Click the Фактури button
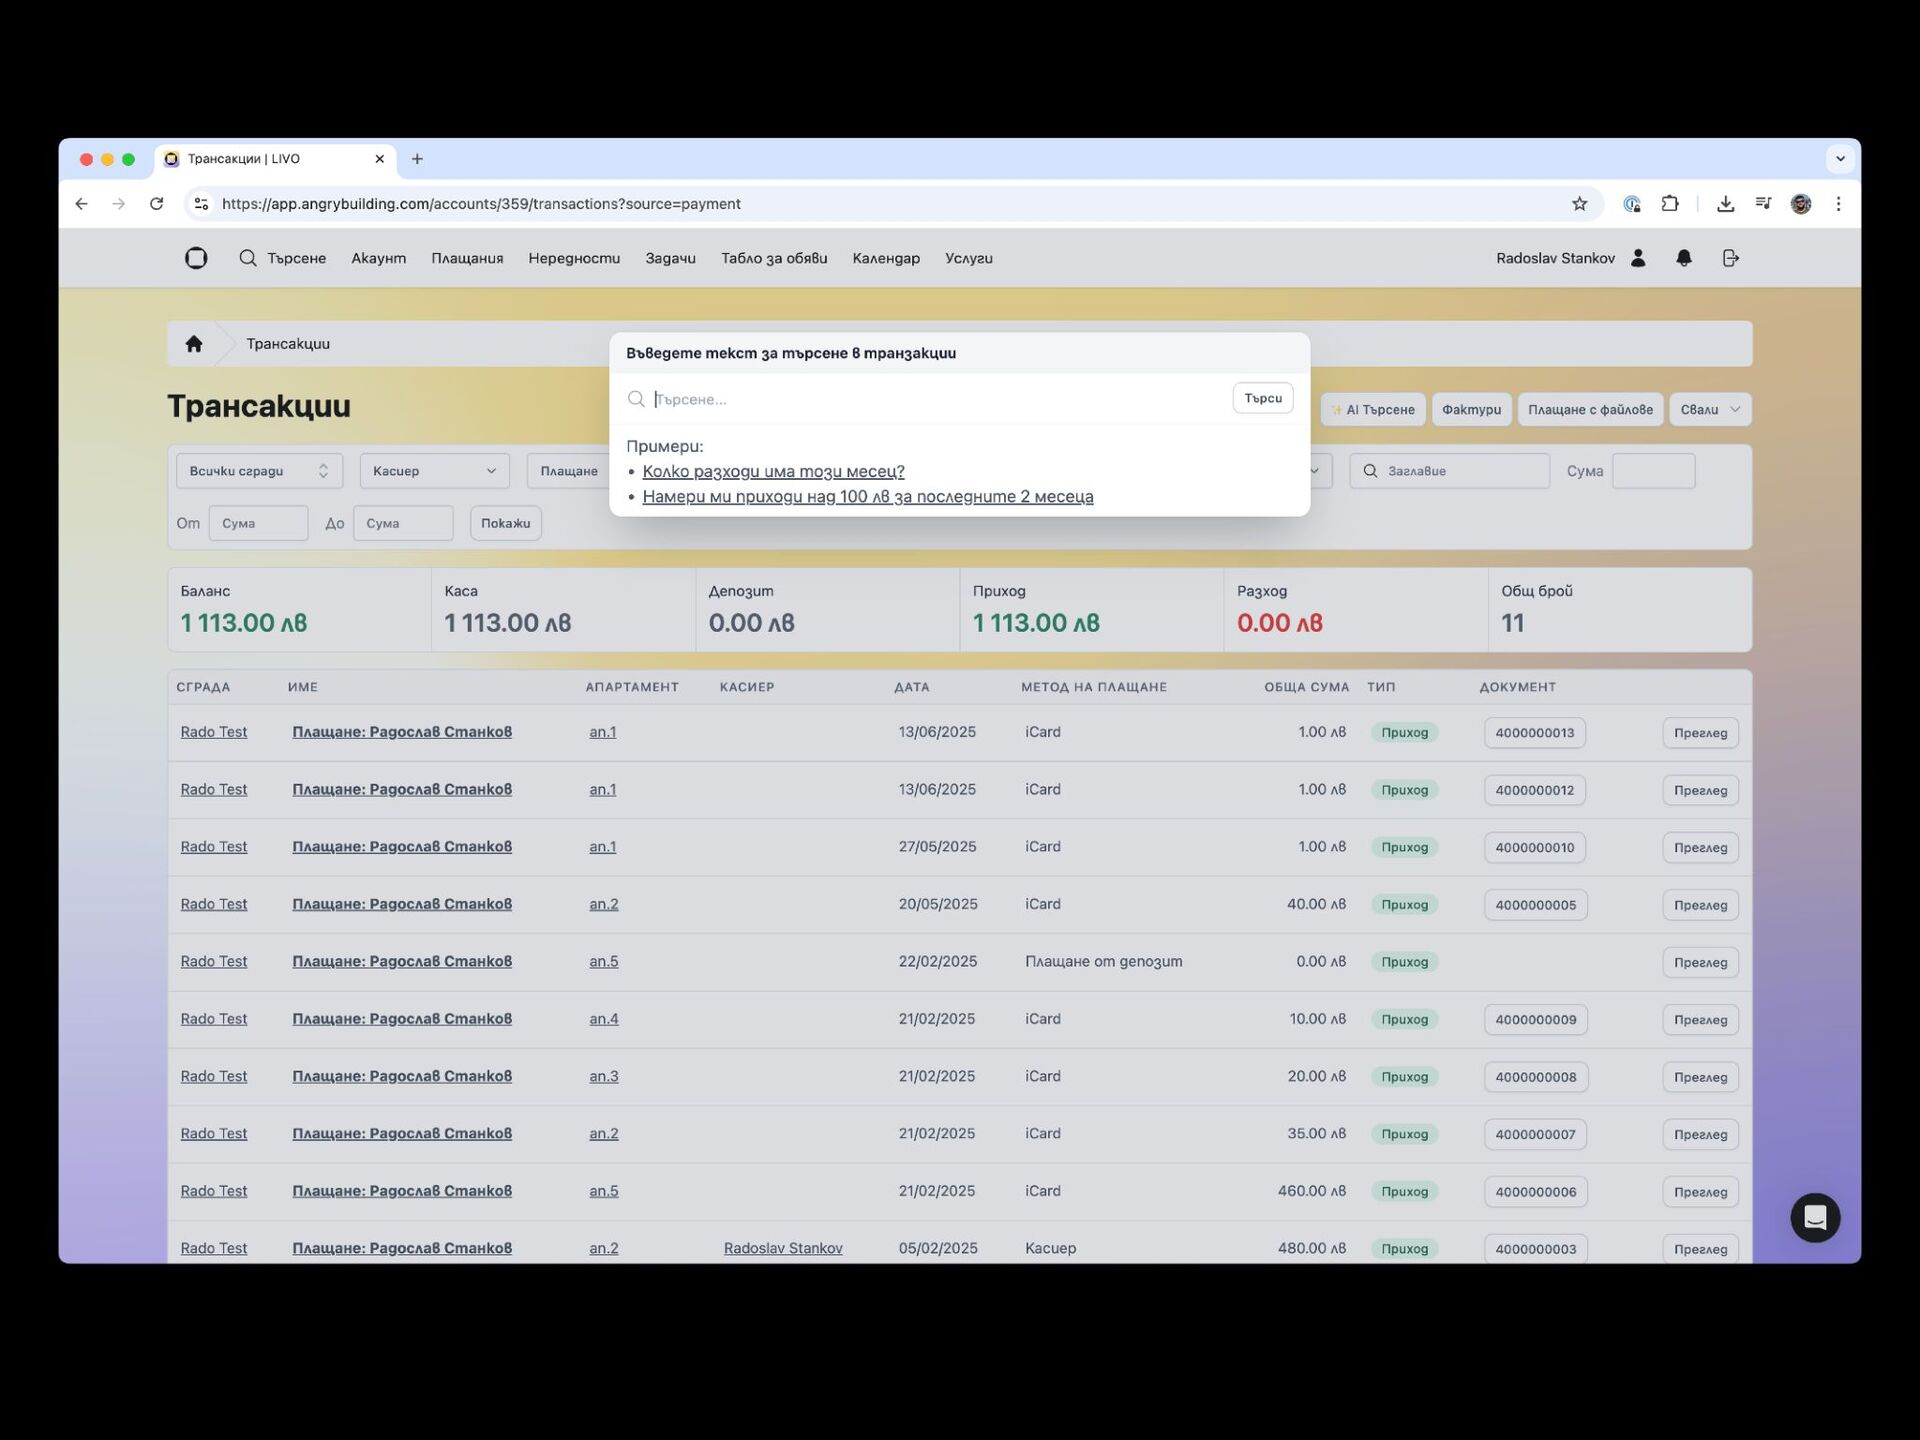 1471,409
